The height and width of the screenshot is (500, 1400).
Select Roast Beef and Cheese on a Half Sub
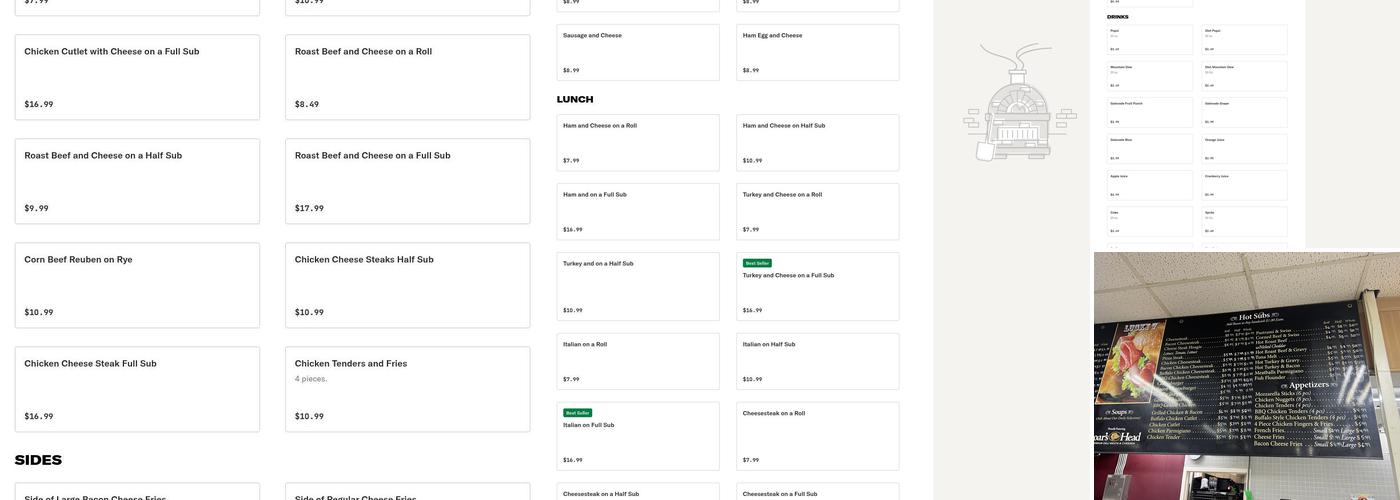tap(137, 181)
